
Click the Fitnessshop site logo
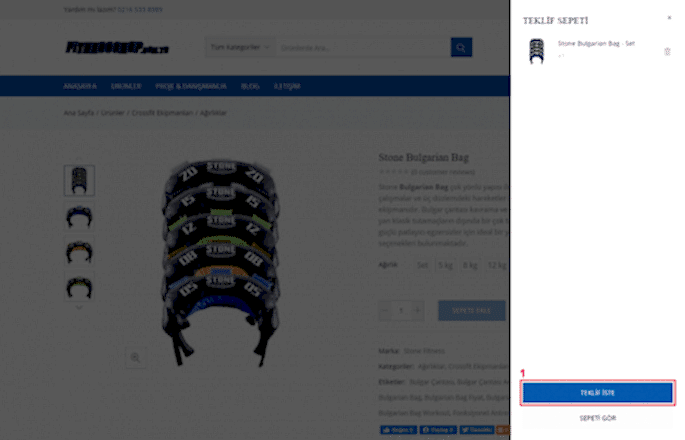(x=117, y=47)
